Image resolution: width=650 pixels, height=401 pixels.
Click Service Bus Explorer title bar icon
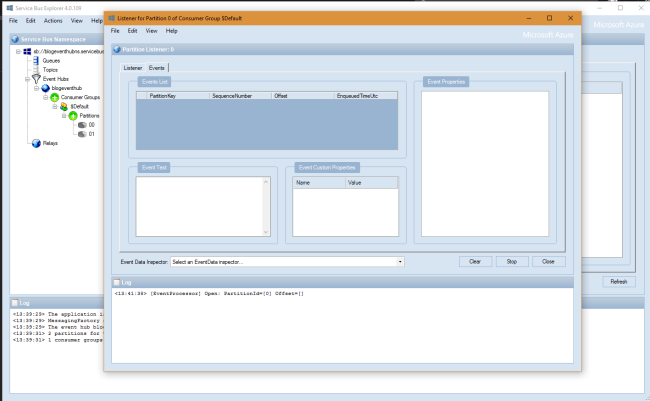click(10, 8)
